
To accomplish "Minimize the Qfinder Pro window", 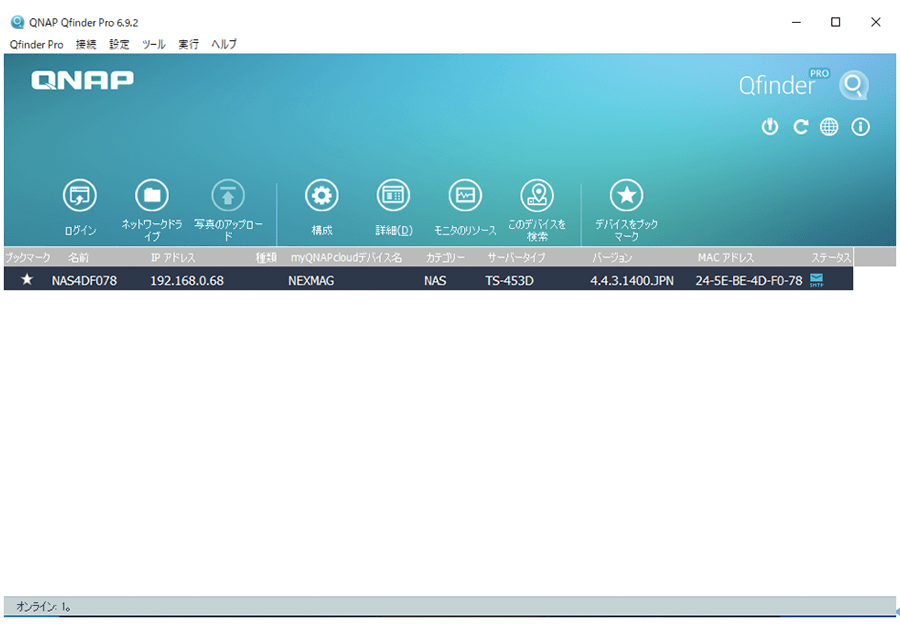I will (796, 22).
